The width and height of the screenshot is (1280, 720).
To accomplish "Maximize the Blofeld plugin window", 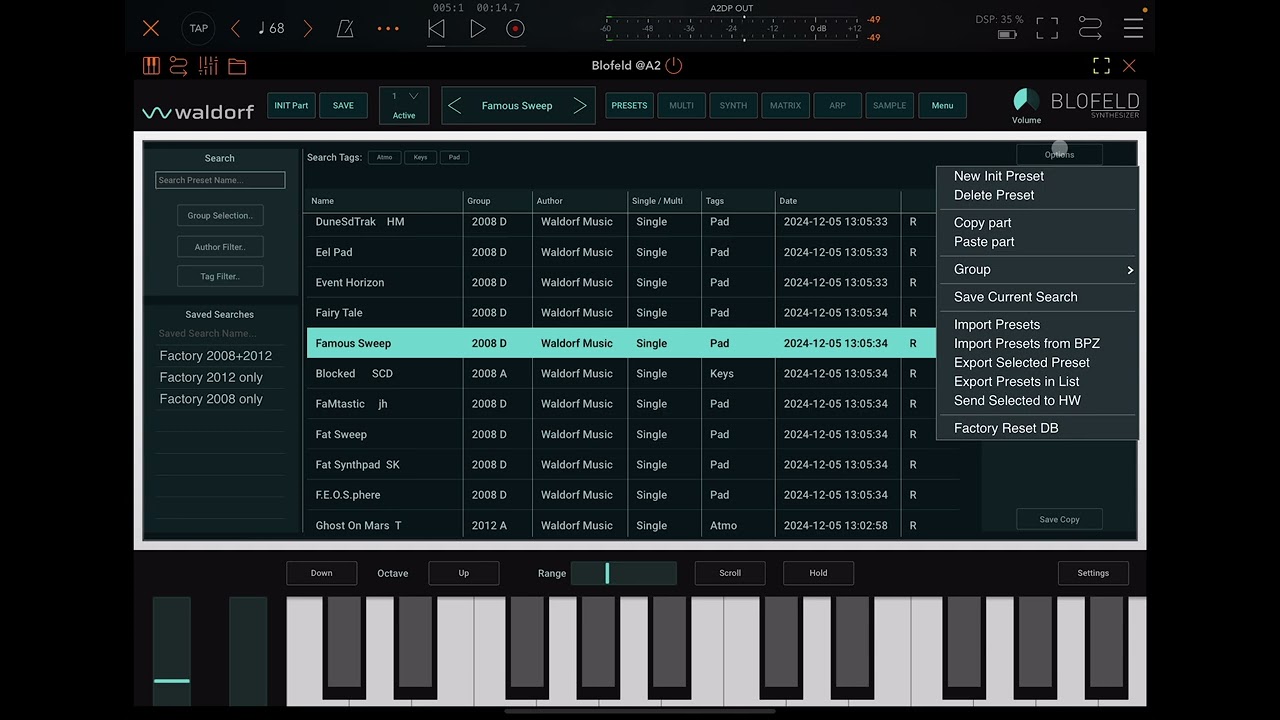I will [1101, 66].
